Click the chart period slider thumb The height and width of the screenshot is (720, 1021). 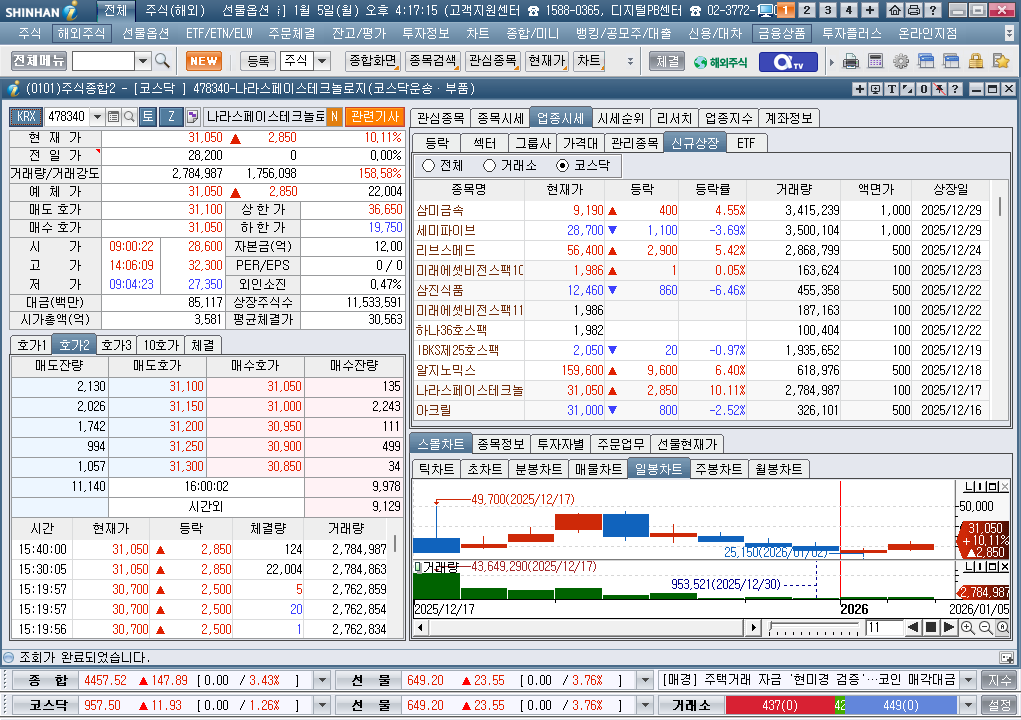(771, 628)
